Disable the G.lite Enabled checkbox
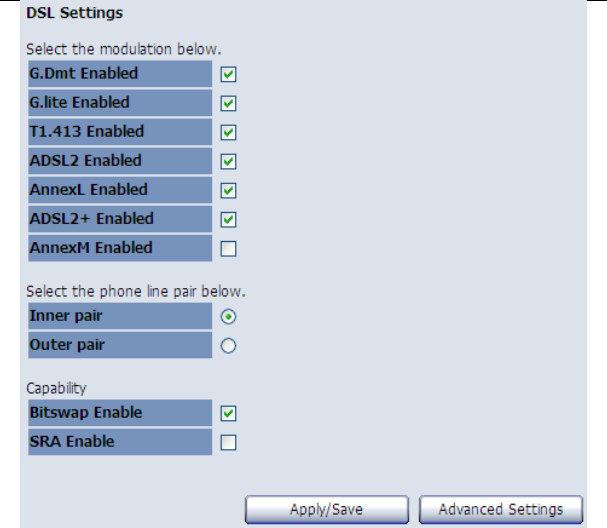 228,103
